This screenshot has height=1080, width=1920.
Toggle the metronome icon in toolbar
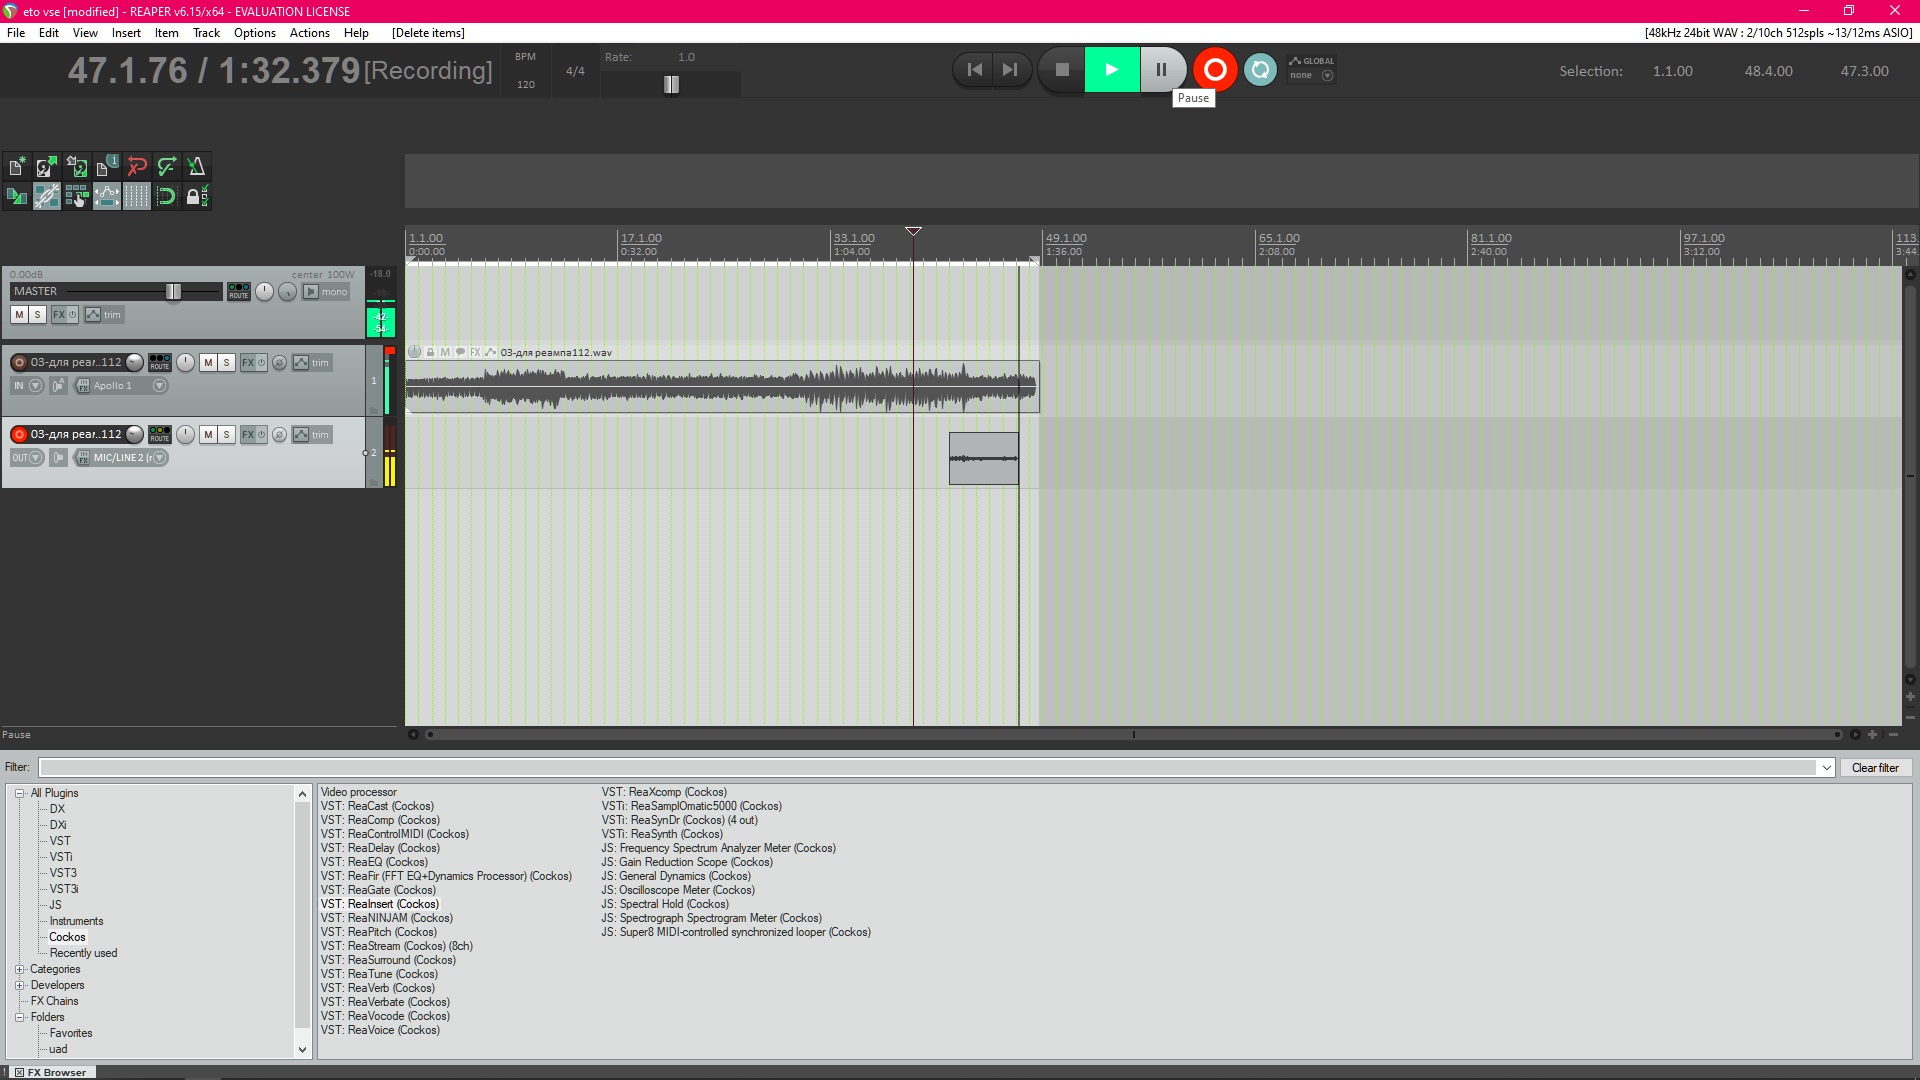[196, 167]
